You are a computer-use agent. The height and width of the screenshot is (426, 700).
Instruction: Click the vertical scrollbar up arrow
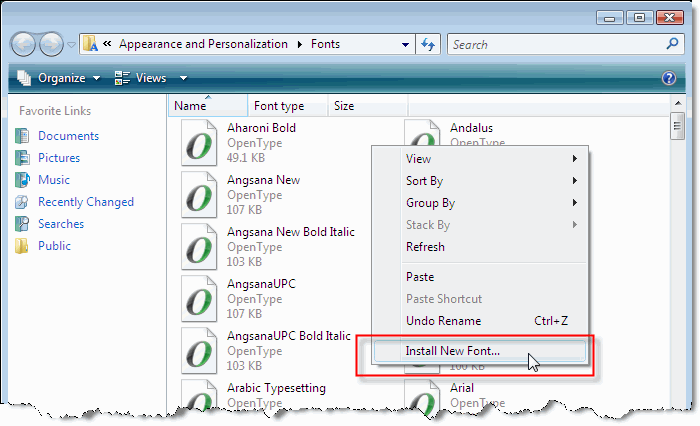(677, 105)
